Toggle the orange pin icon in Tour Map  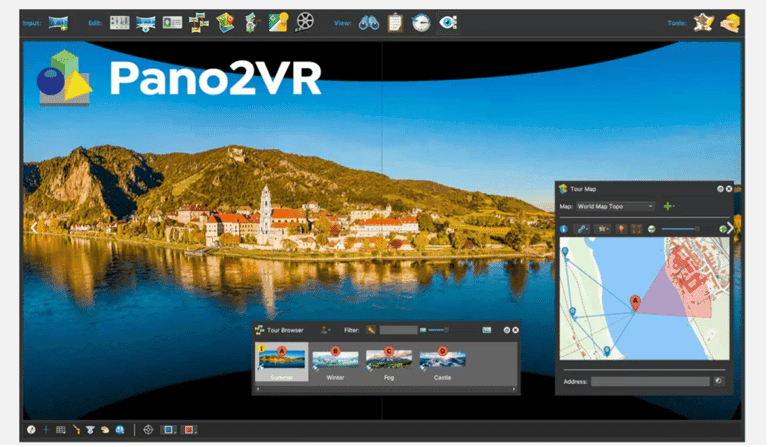[x=621, y=229]
